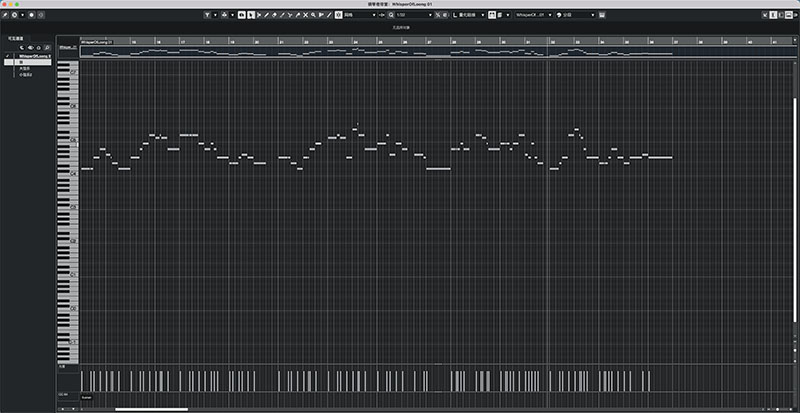The width and height of the screenshot is (800, 413).
Task: Click the wrench setup icon at top-left
Action: (5, 15)
